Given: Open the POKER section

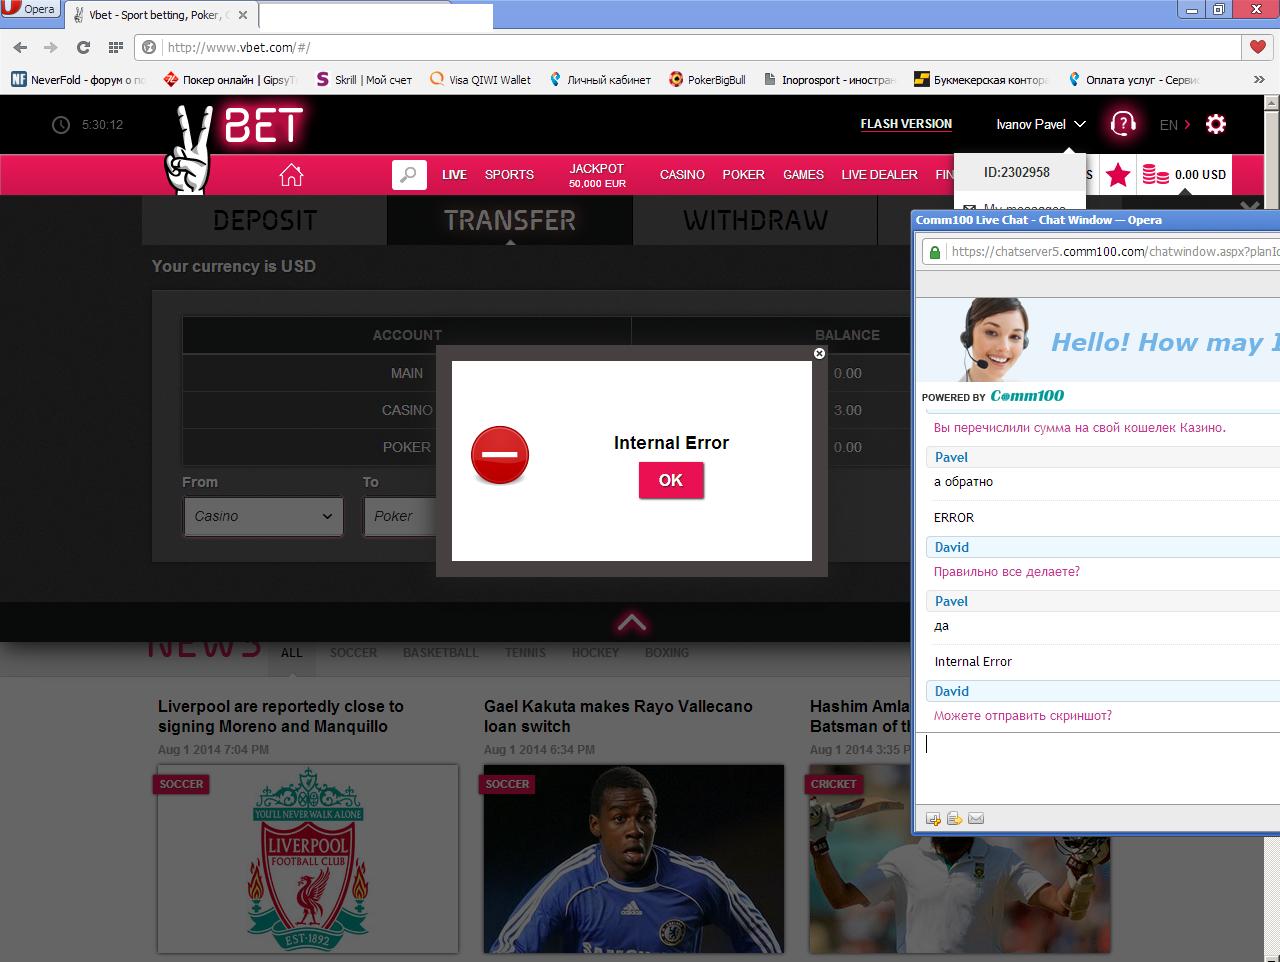Looking at the screenshot, I should [743, 175].
